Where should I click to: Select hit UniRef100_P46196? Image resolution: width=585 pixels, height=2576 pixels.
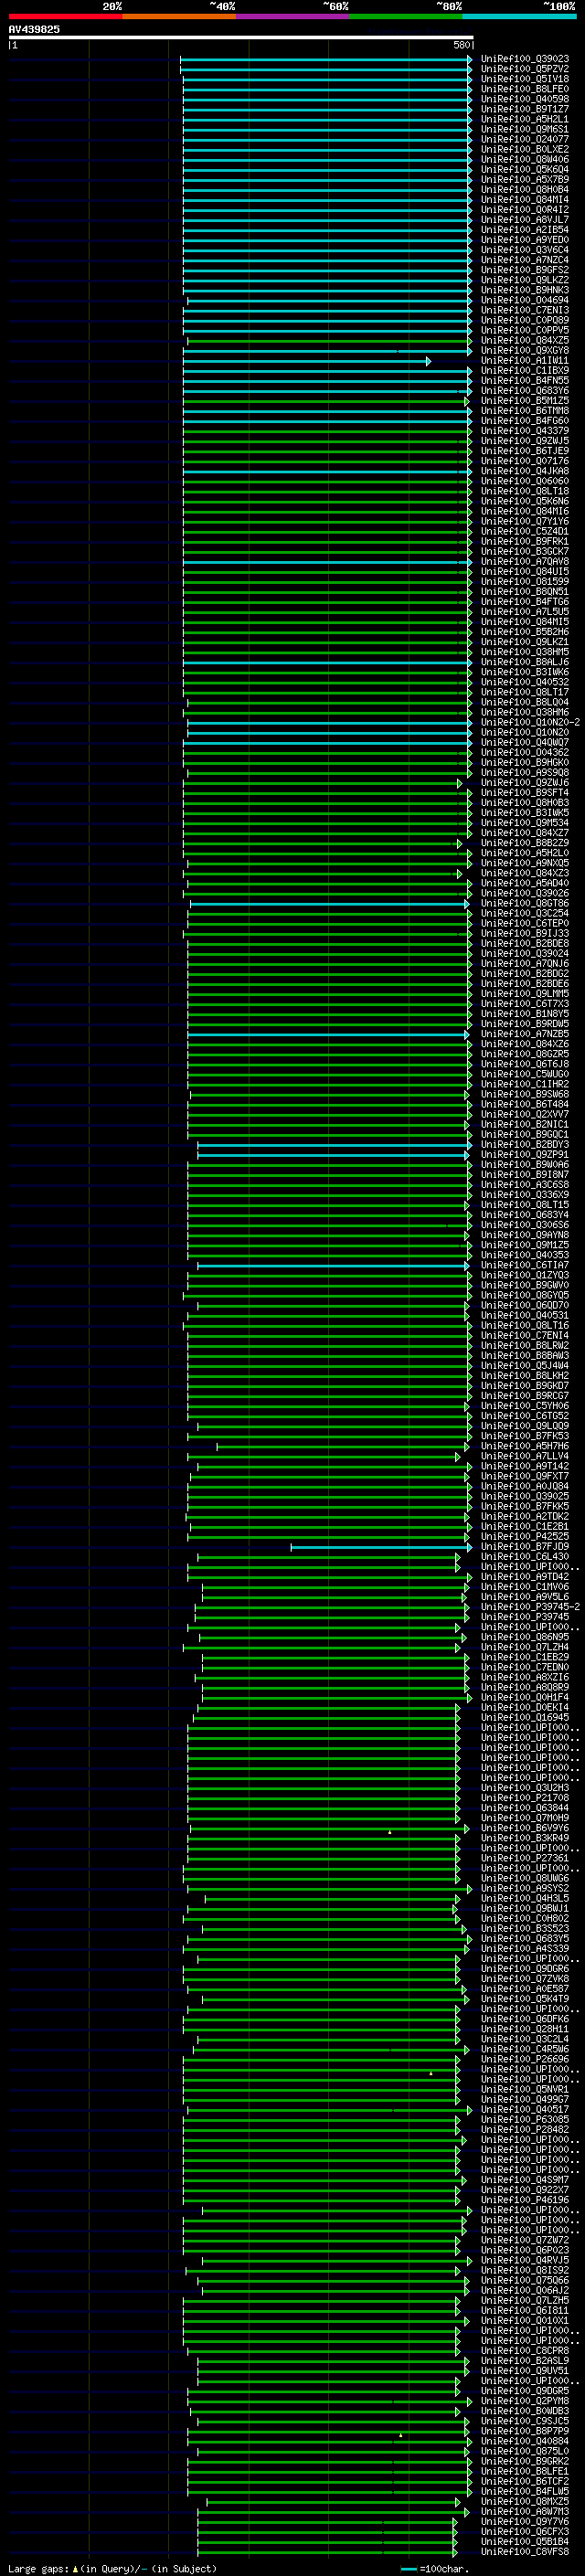tap(525, 2200)
